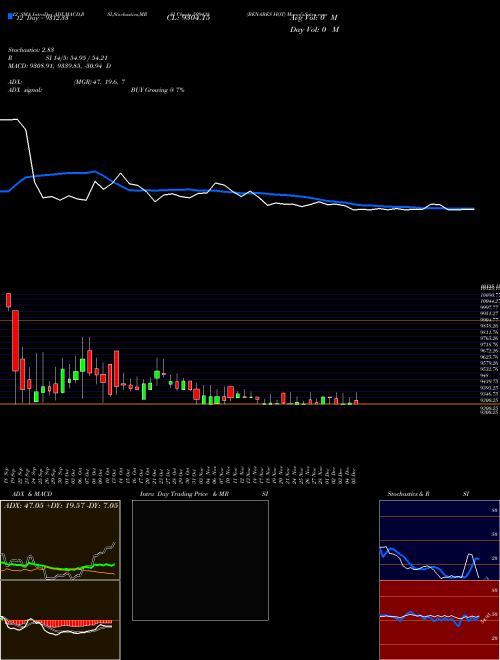Select the Day Vol label

314,29
